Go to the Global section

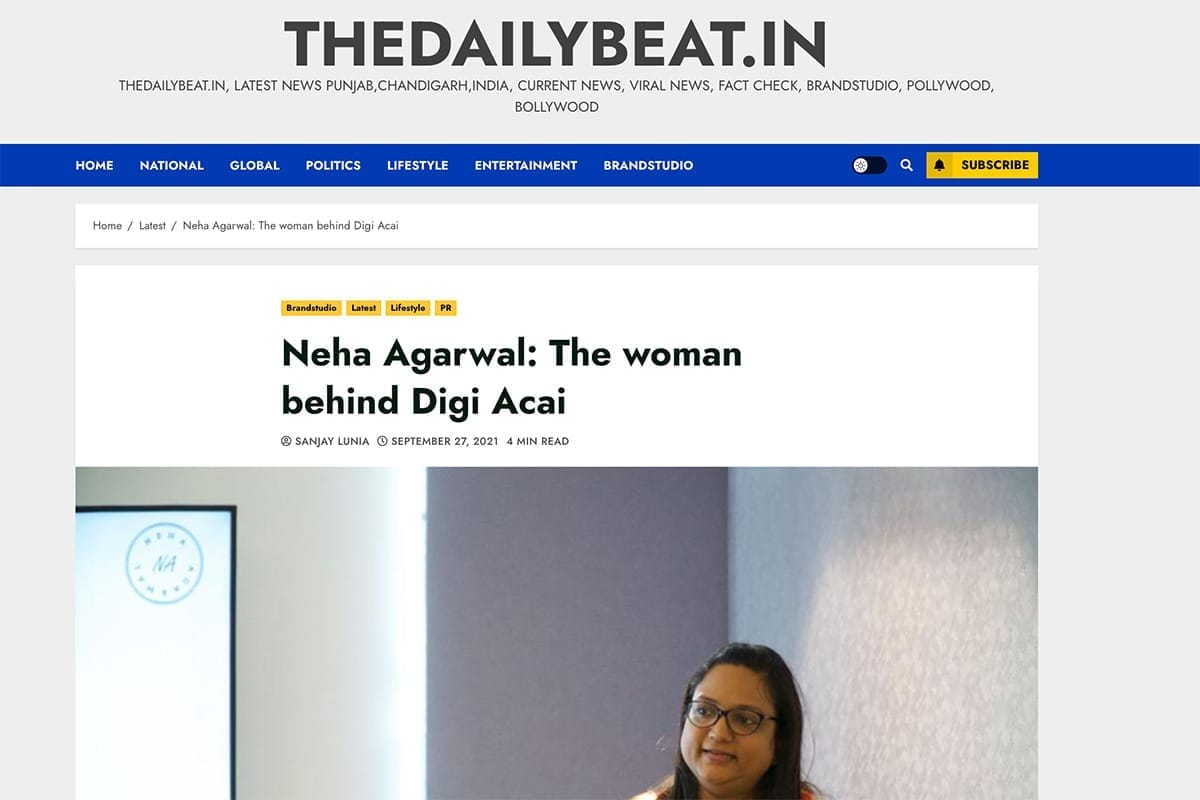[255, 165]
